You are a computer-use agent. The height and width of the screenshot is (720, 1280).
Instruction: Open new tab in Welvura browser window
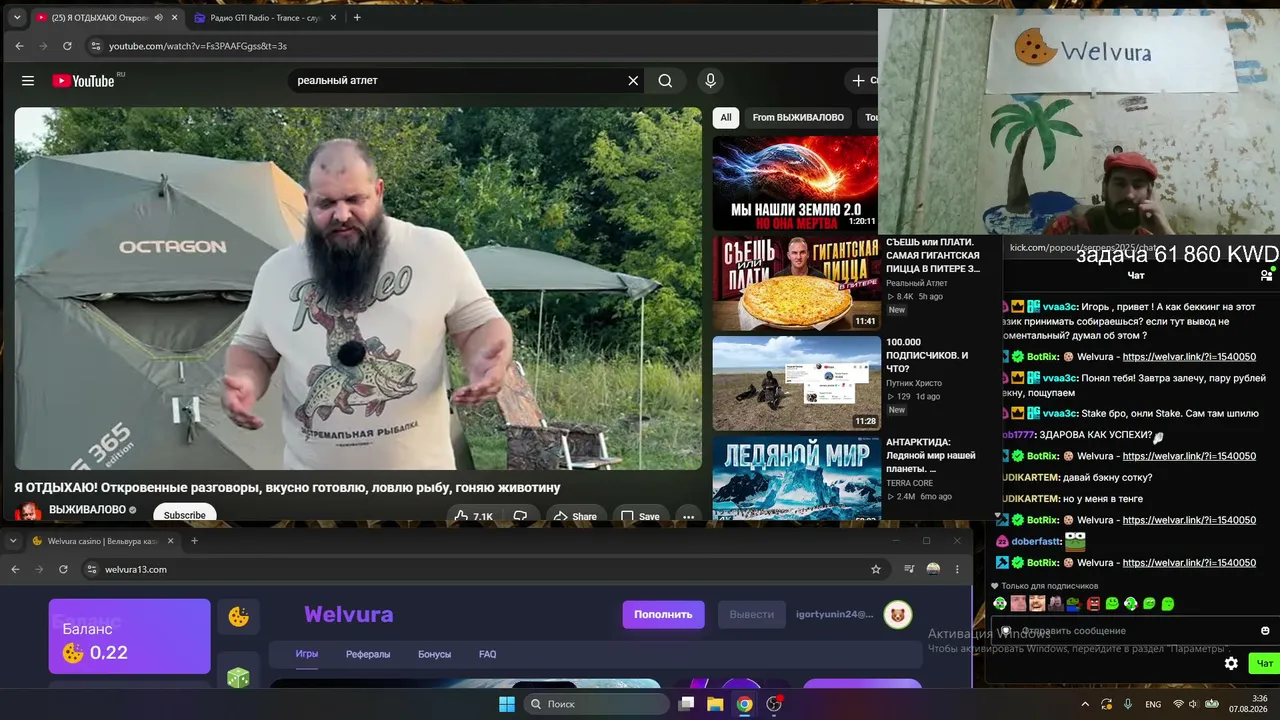pos(194,541)
